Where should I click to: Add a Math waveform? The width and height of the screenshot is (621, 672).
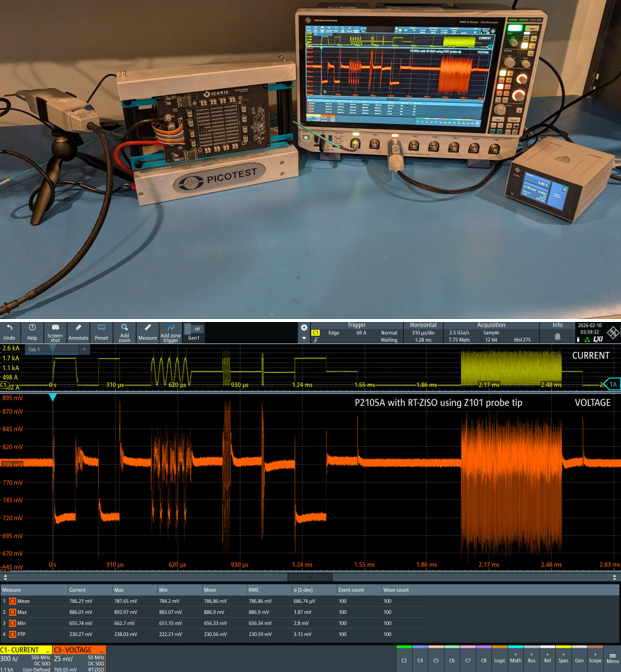[516, 658]
